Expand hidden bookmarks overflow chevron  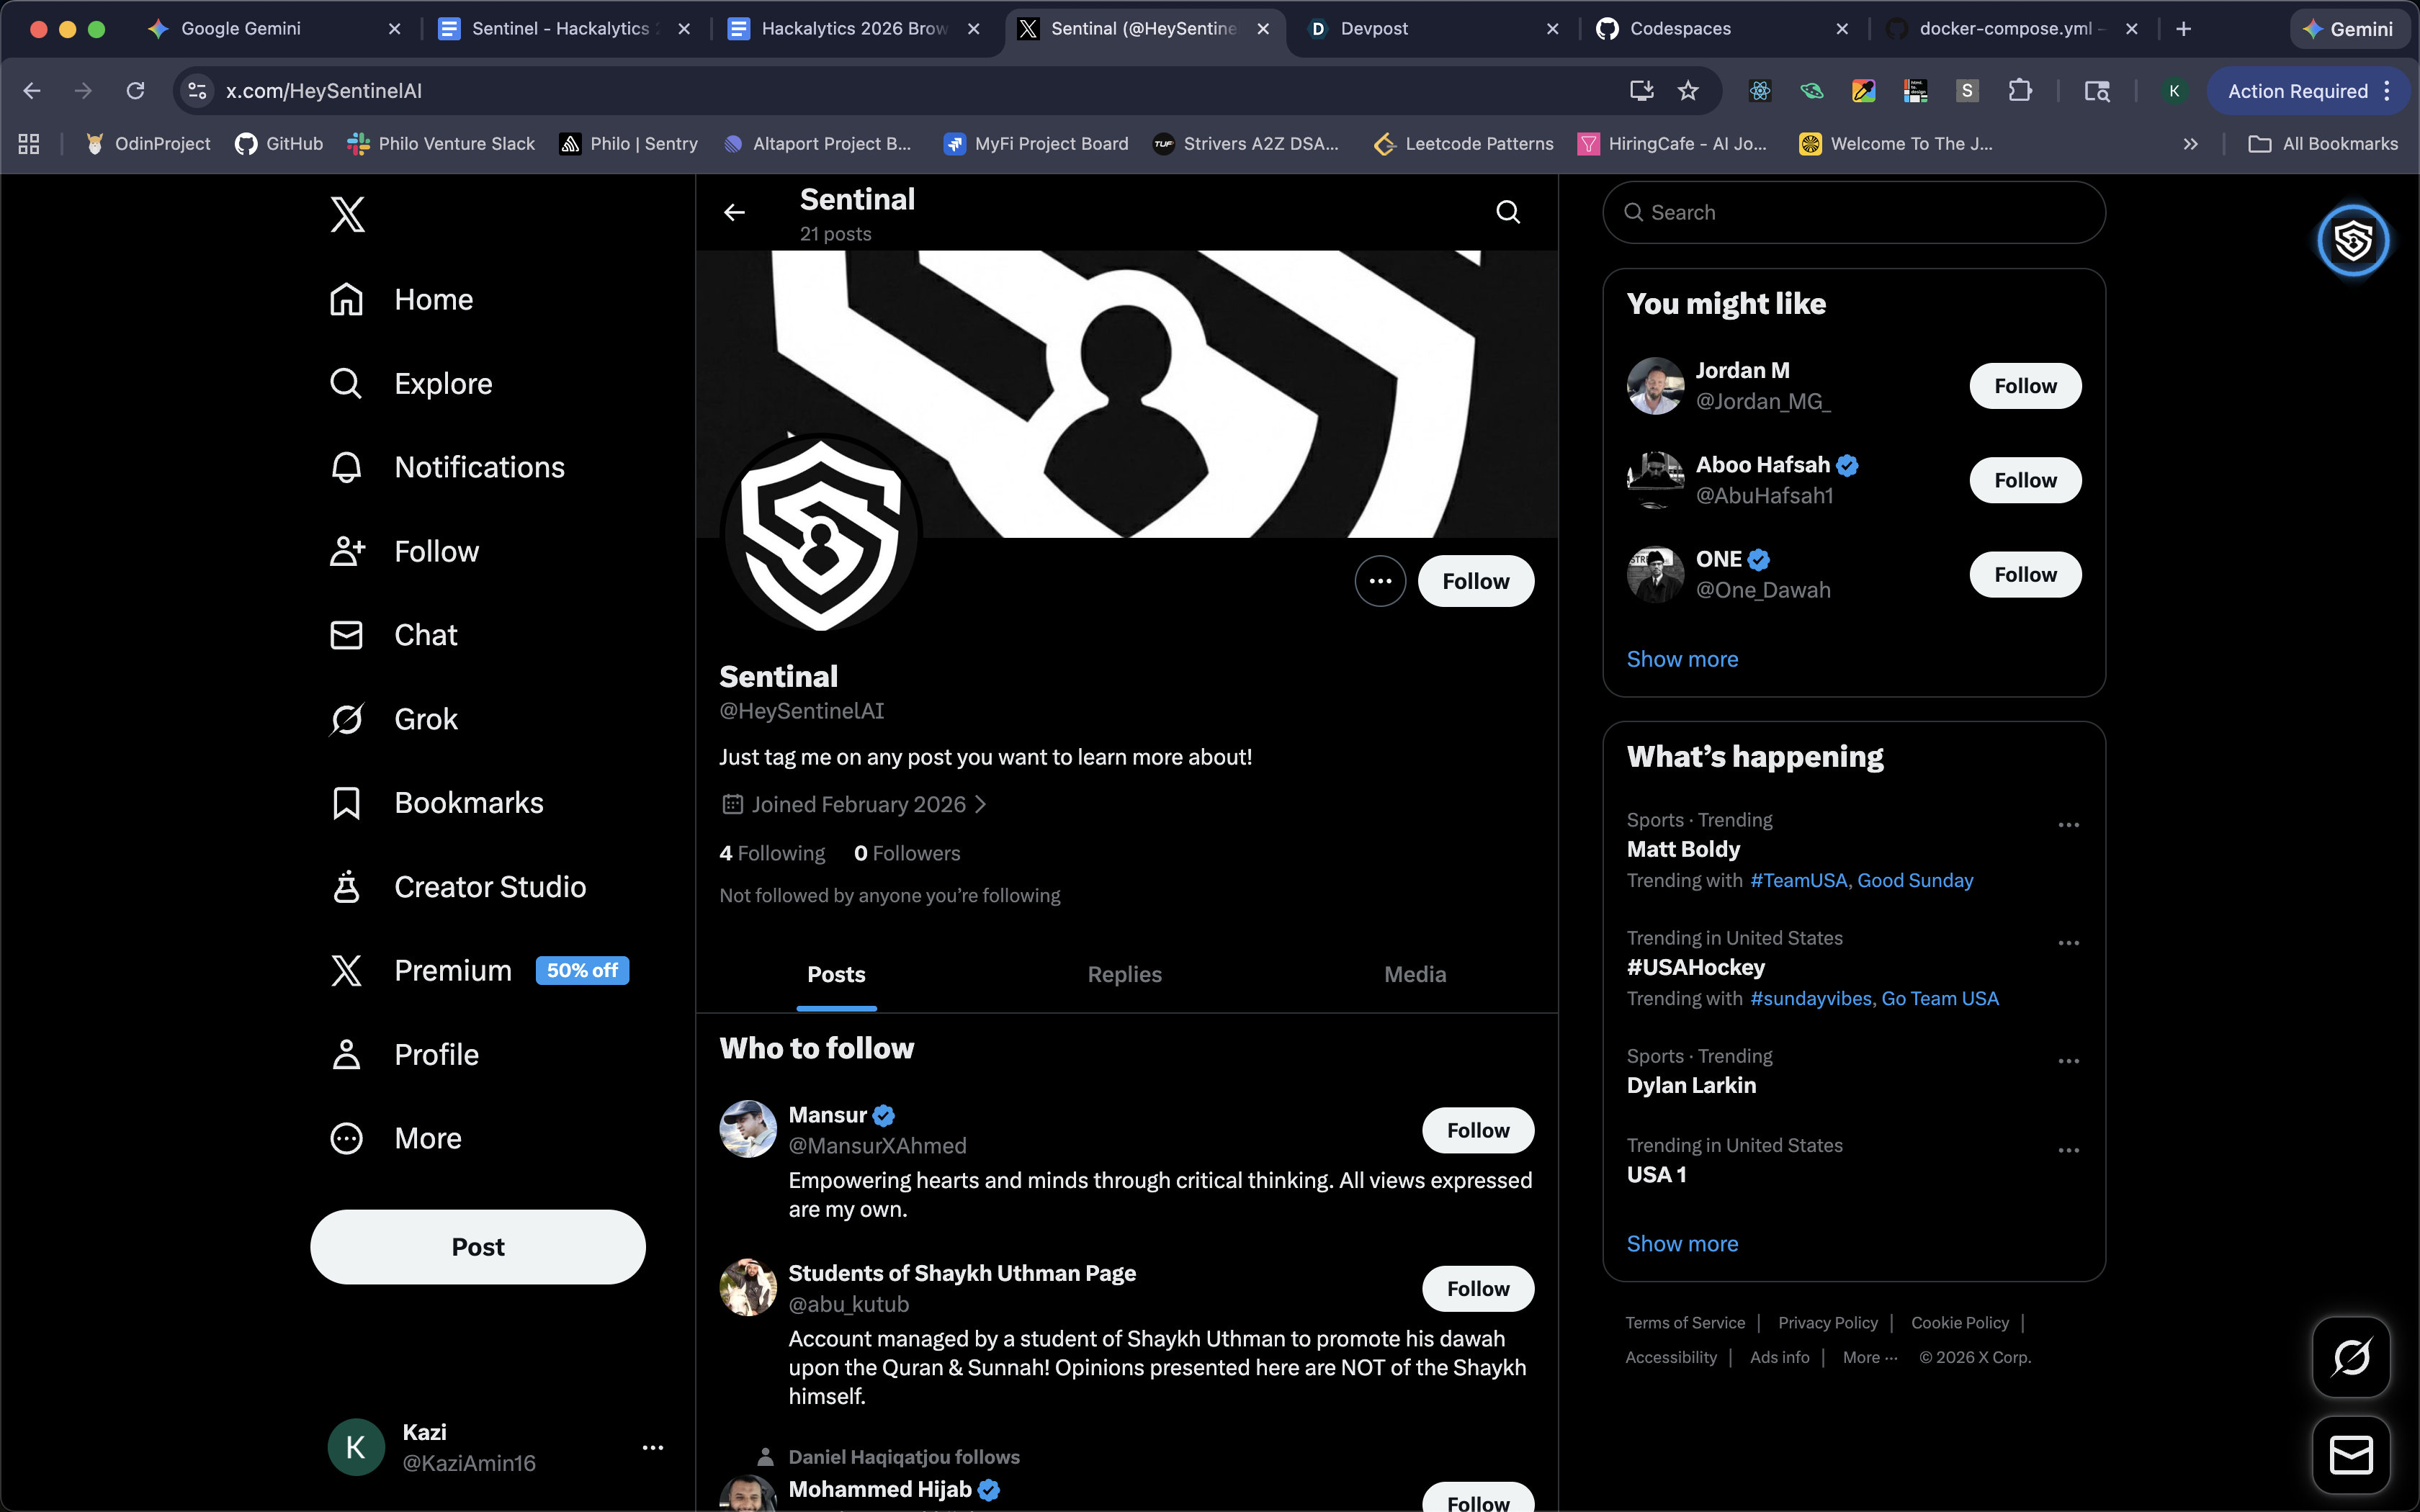[2190, 144]
